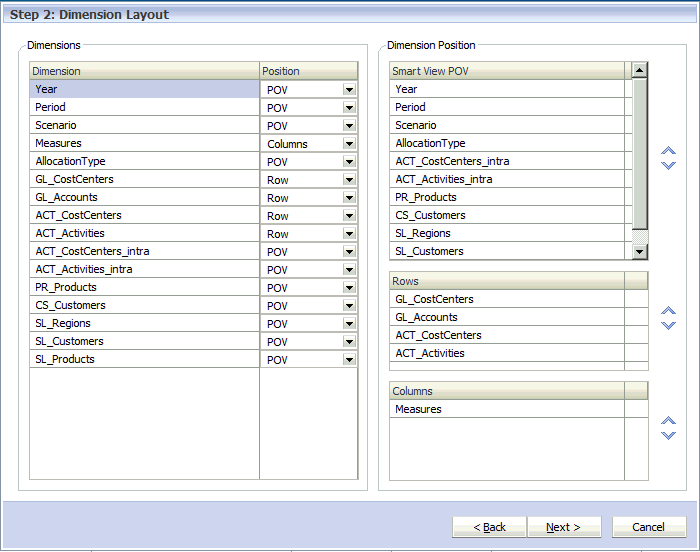Select AllocationType in Smart View POV list
Viewport: 700px width, 552px height.
click(507, 143)
